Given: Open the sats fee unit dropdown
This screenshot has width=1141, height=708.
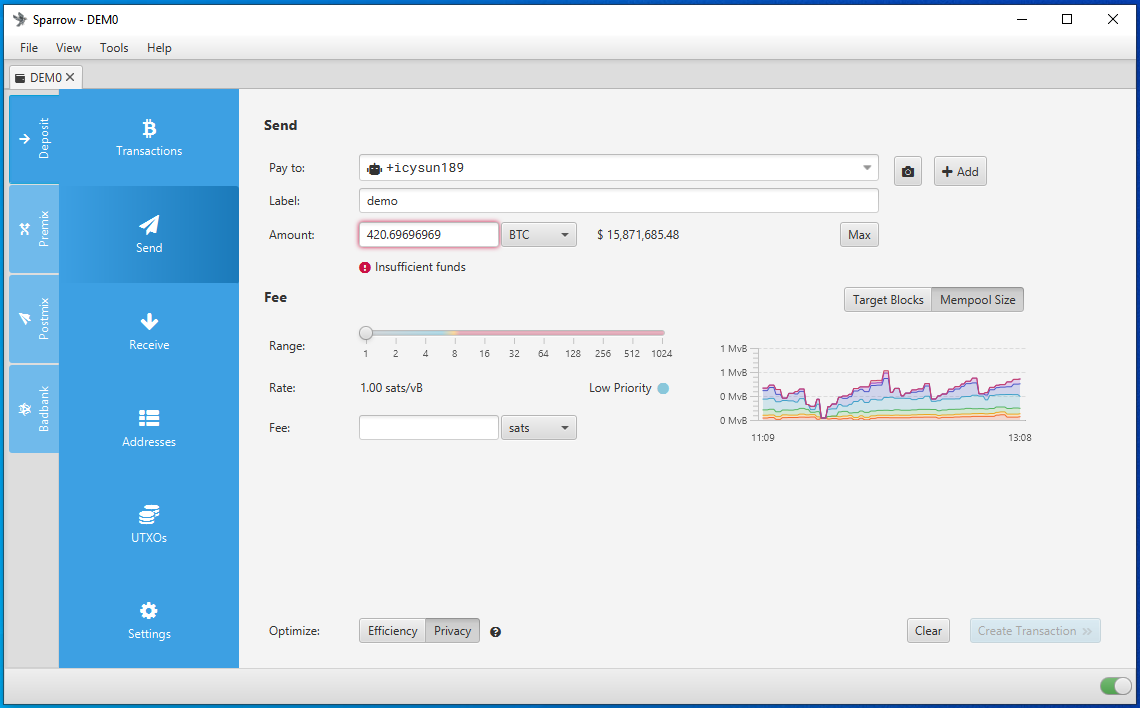Looking at the screenshot, I should (x=538, y=428).
